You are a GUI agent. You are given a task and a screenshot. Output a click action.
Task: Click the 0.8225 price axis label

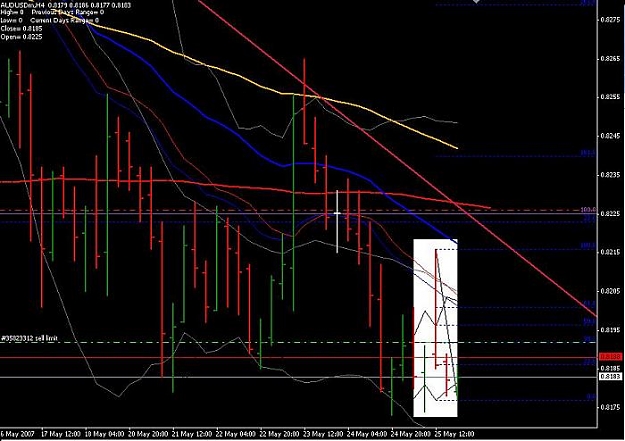tap(610, 214)
